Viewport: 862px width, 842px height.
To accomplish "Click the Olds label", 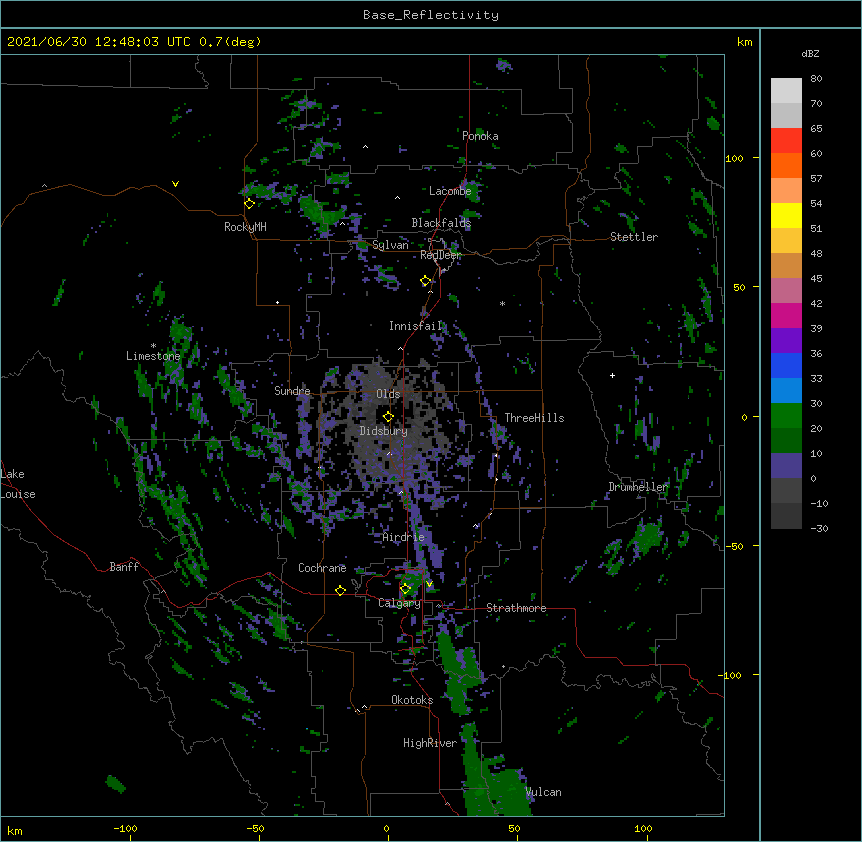I will 388,394.
